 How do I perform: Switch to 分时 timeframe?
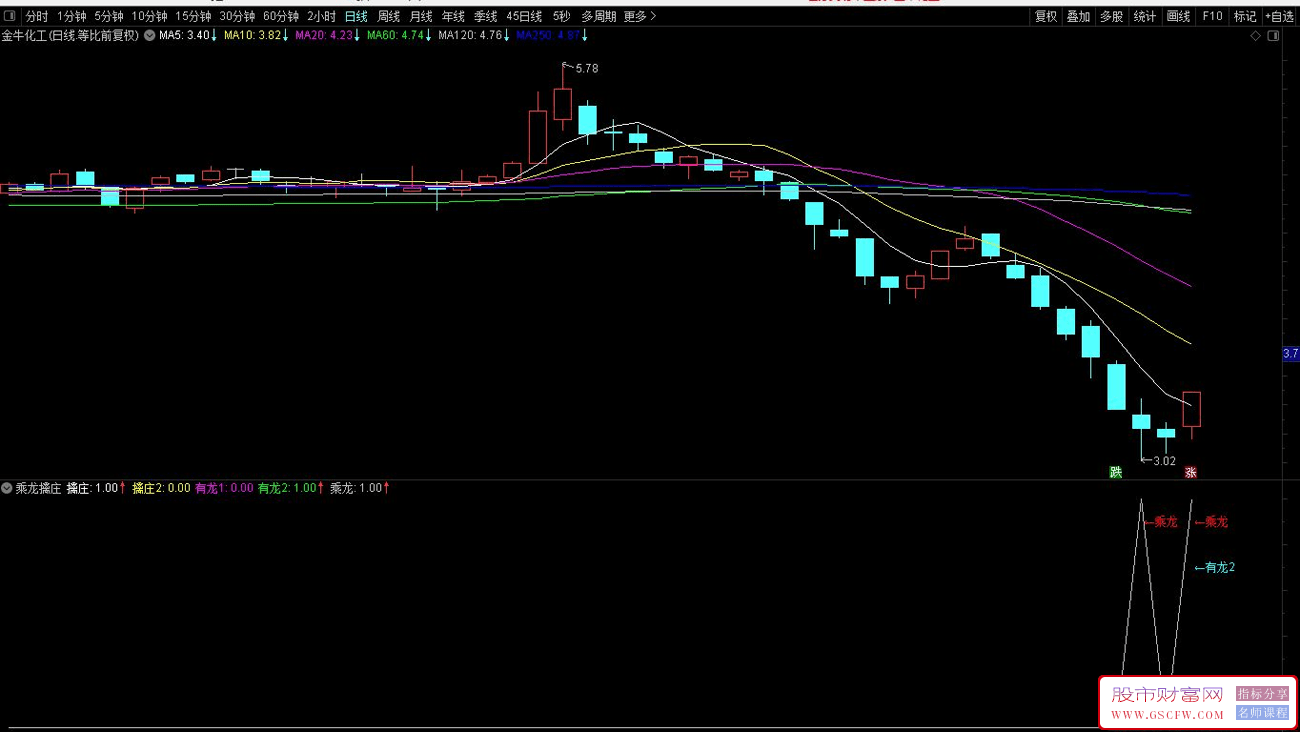tap(36, 16)
